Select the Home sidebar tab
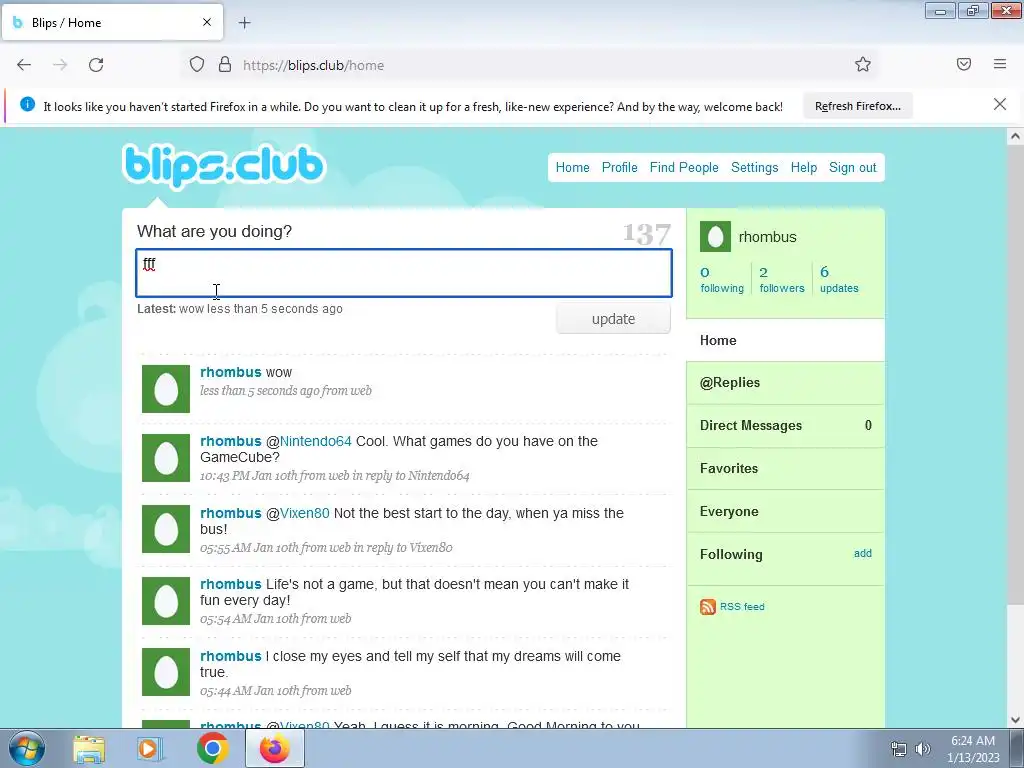 coord(786,340)
